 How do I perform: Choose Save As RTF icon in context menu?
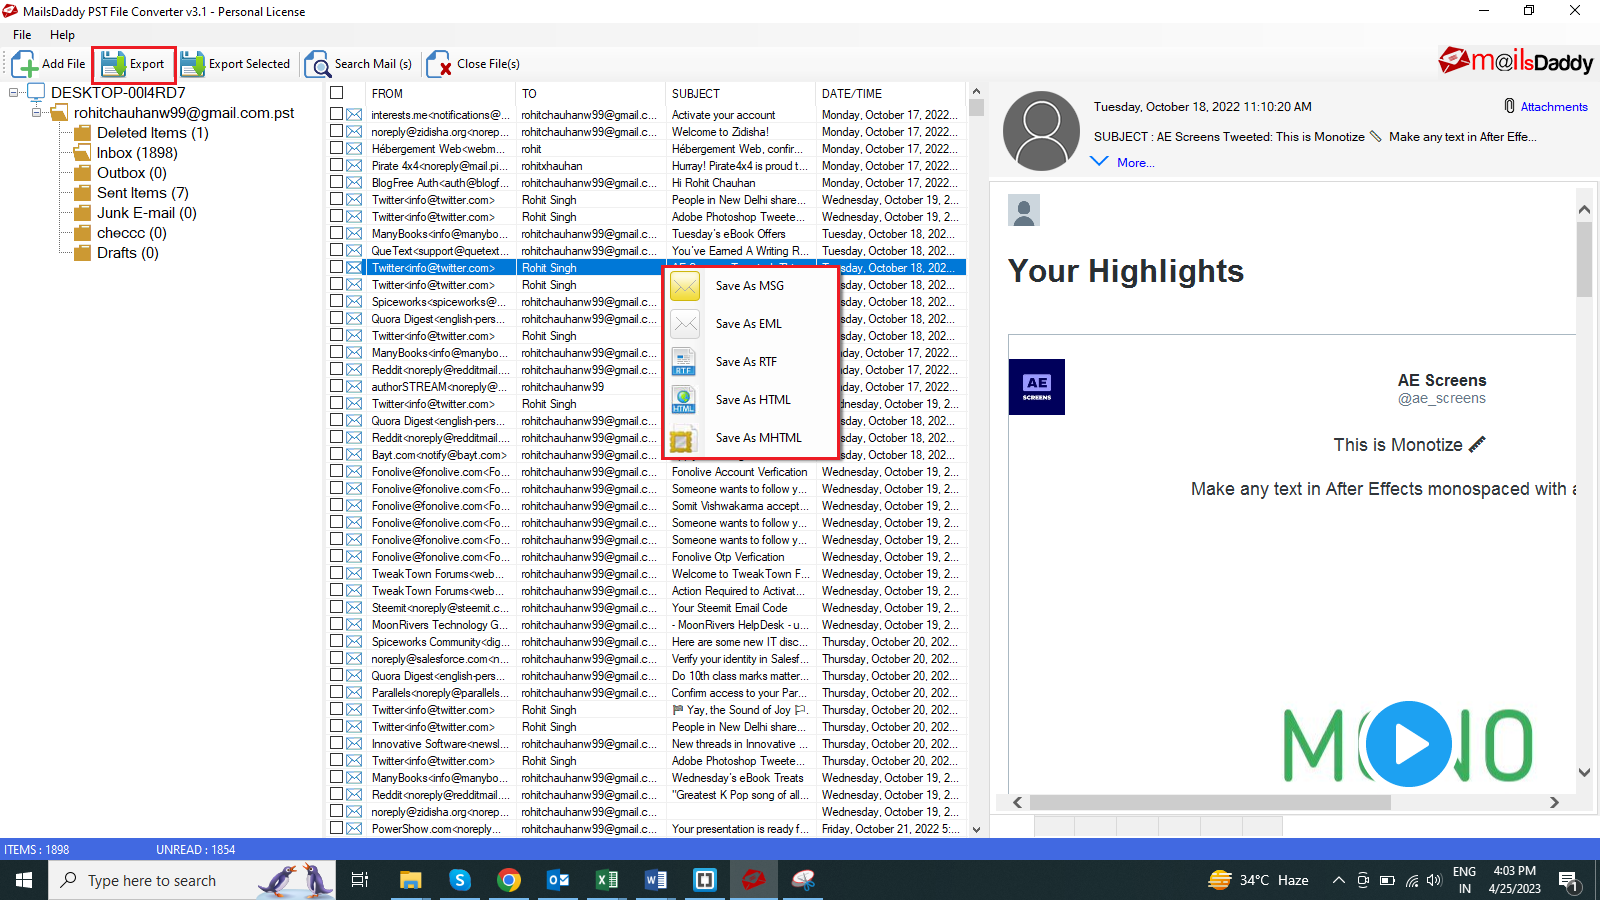click(685, 362)
